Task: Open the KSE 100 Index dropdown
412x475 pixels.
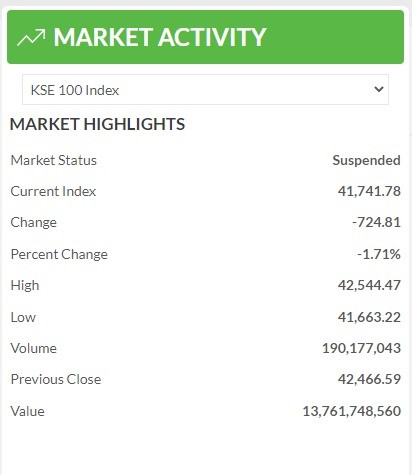Action: pyautogui.click(x=205, y=90)
